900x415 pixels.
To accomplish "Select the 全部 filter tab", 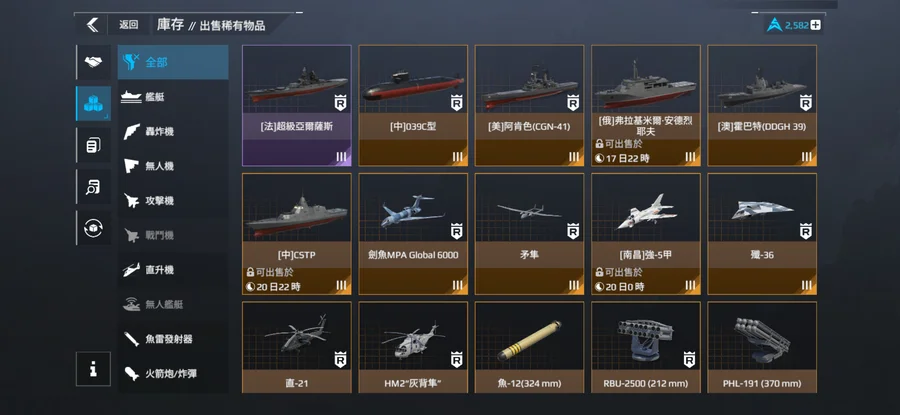I will click(x=173, y=62).
